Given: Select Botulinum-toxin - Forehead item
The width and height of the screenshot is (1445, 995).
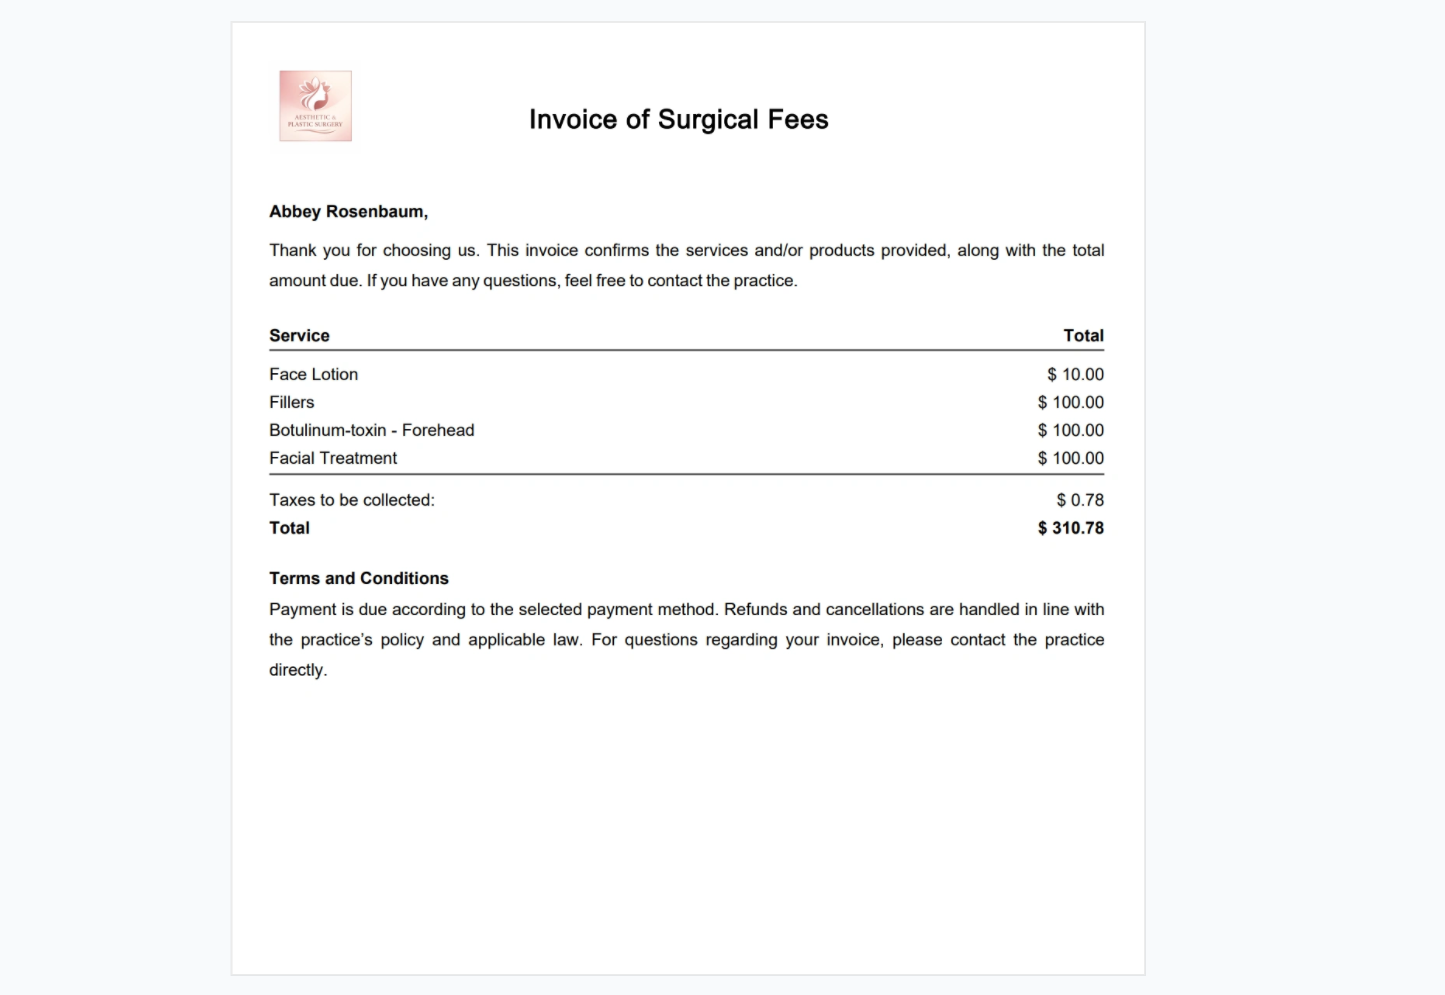Looking at the screenshot, I should coord(371,430).
